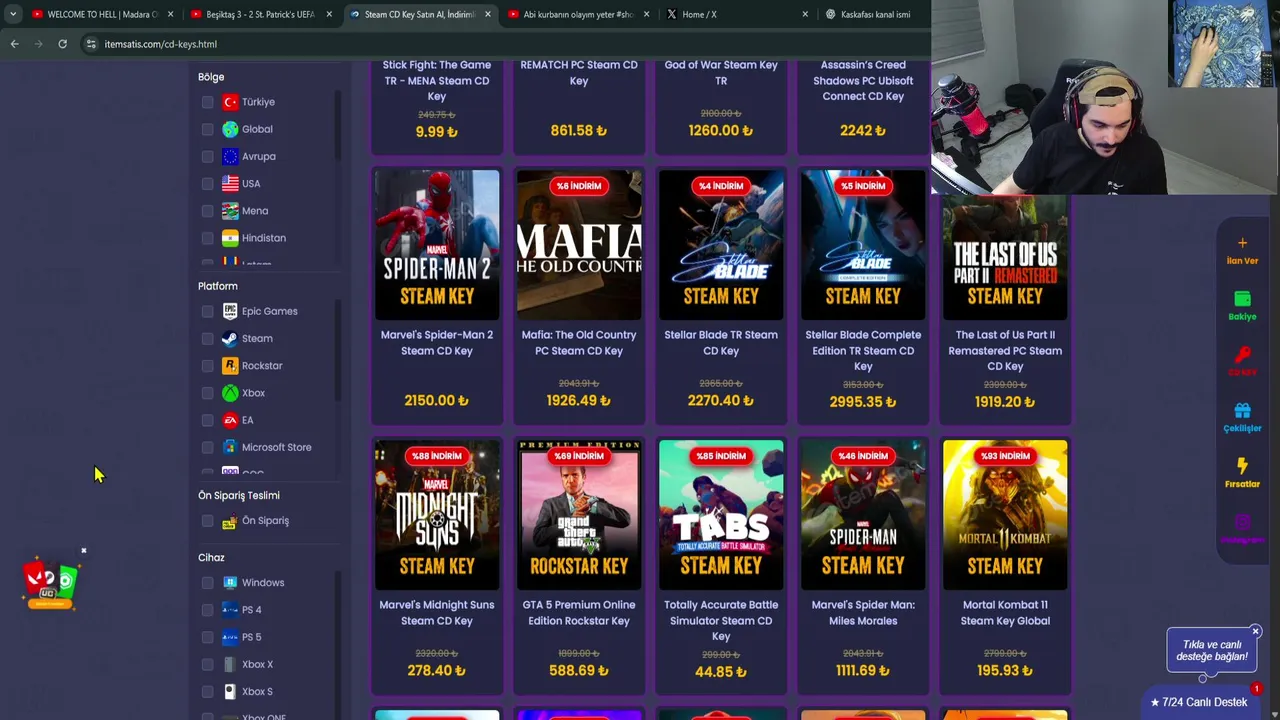The image size is (1280, 720).
Task: Open the Bakiye wallet icon
Action: (1242, 299)
